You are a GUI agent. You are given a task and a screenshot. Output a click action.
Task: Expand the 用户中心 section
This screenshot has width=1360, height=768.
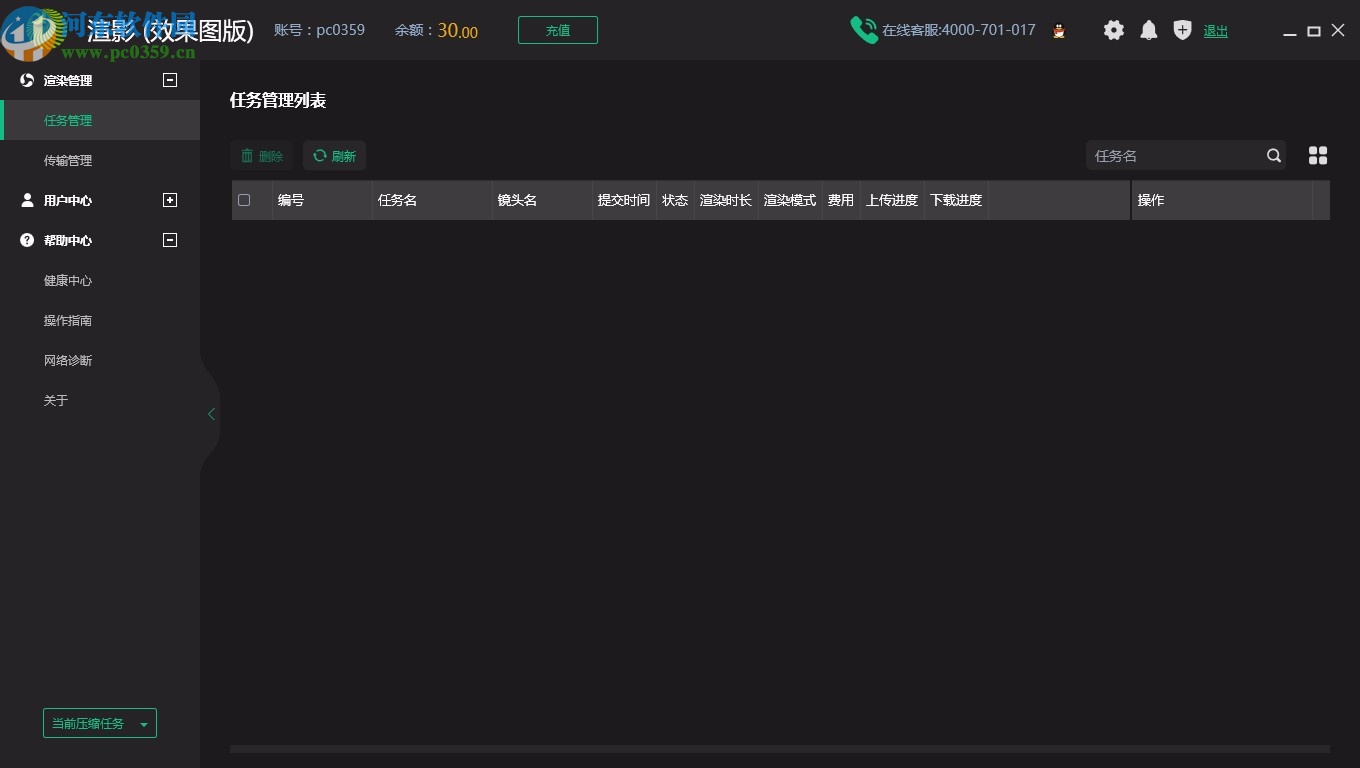(x=170, y=200)
